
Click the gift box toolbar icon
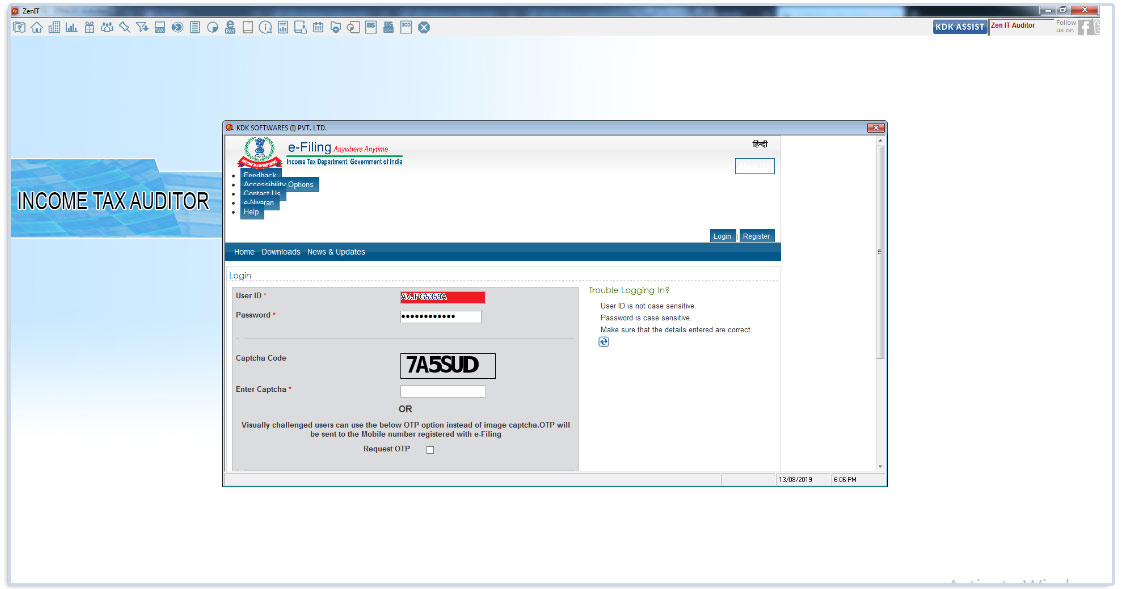pos(90,27)
